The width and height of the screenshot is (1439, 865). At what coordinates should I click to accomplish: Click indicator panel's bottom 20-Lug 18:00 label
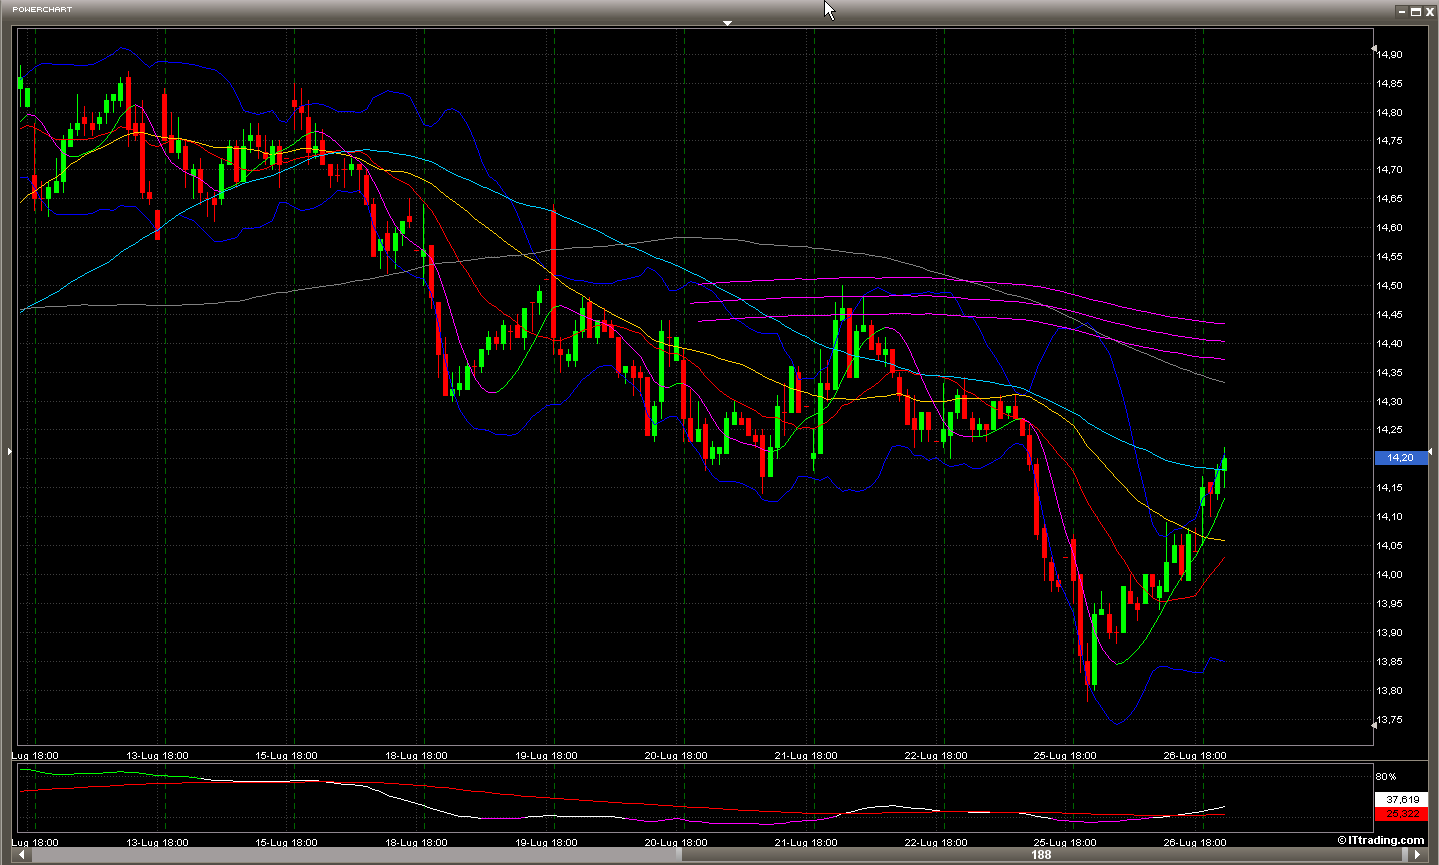point(676,842)
